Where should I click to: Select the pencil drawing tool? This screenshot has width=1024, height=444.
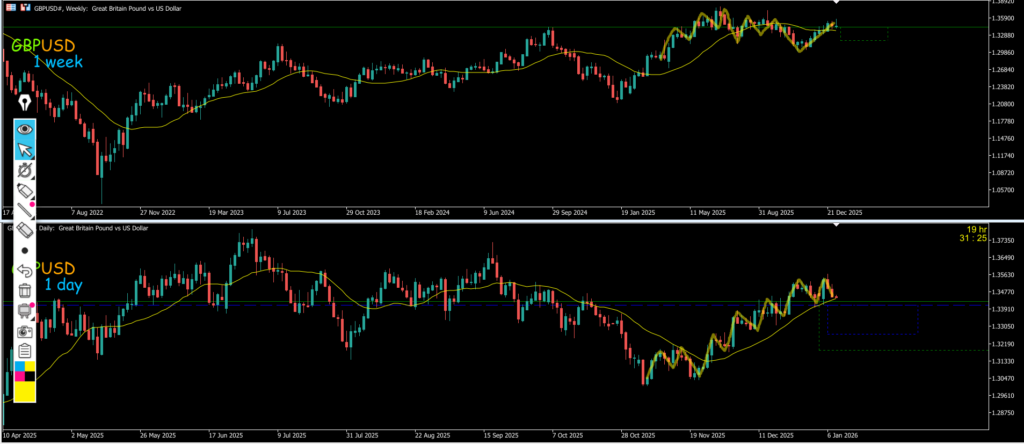tap(25, 191)
